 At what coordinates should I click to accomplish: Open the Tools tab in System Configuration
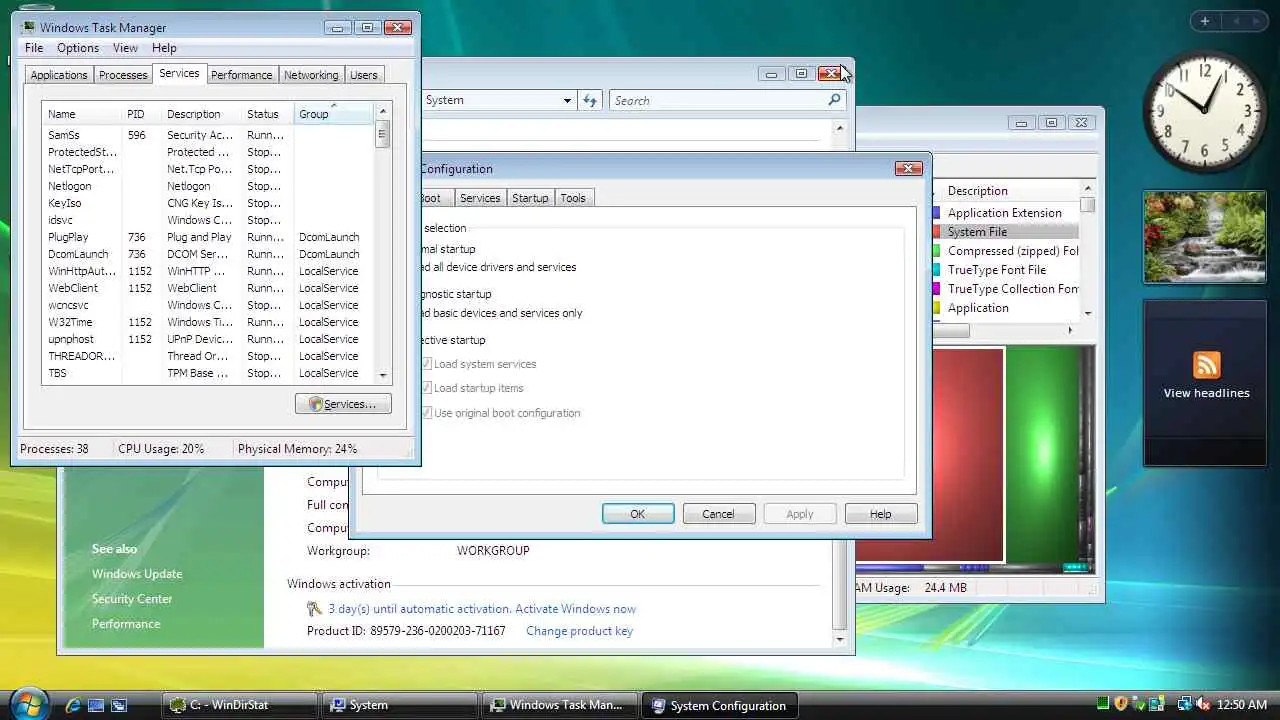pos(573,198)
